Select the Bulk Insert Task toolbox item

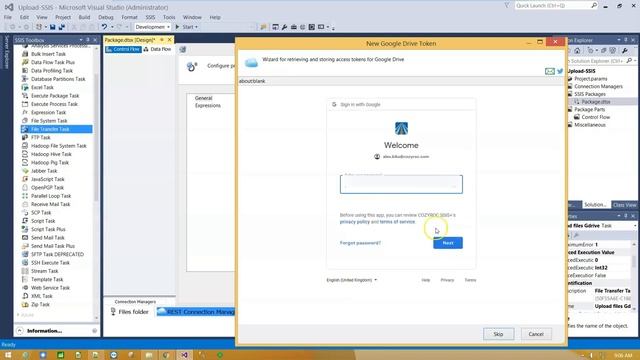[48, 54]
